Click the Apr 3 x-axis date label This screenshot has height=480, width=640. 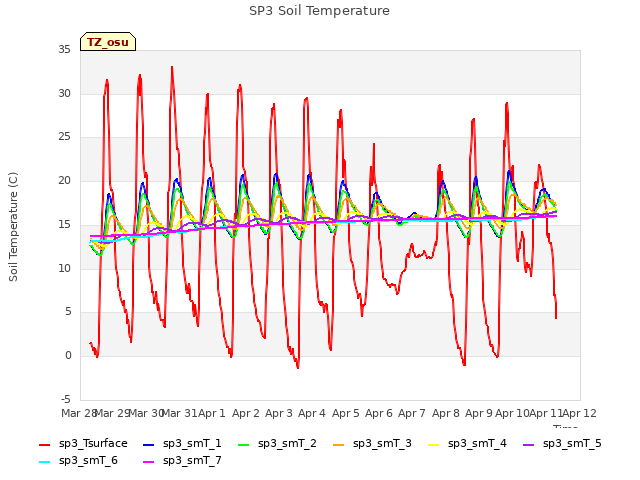[279, 413]
